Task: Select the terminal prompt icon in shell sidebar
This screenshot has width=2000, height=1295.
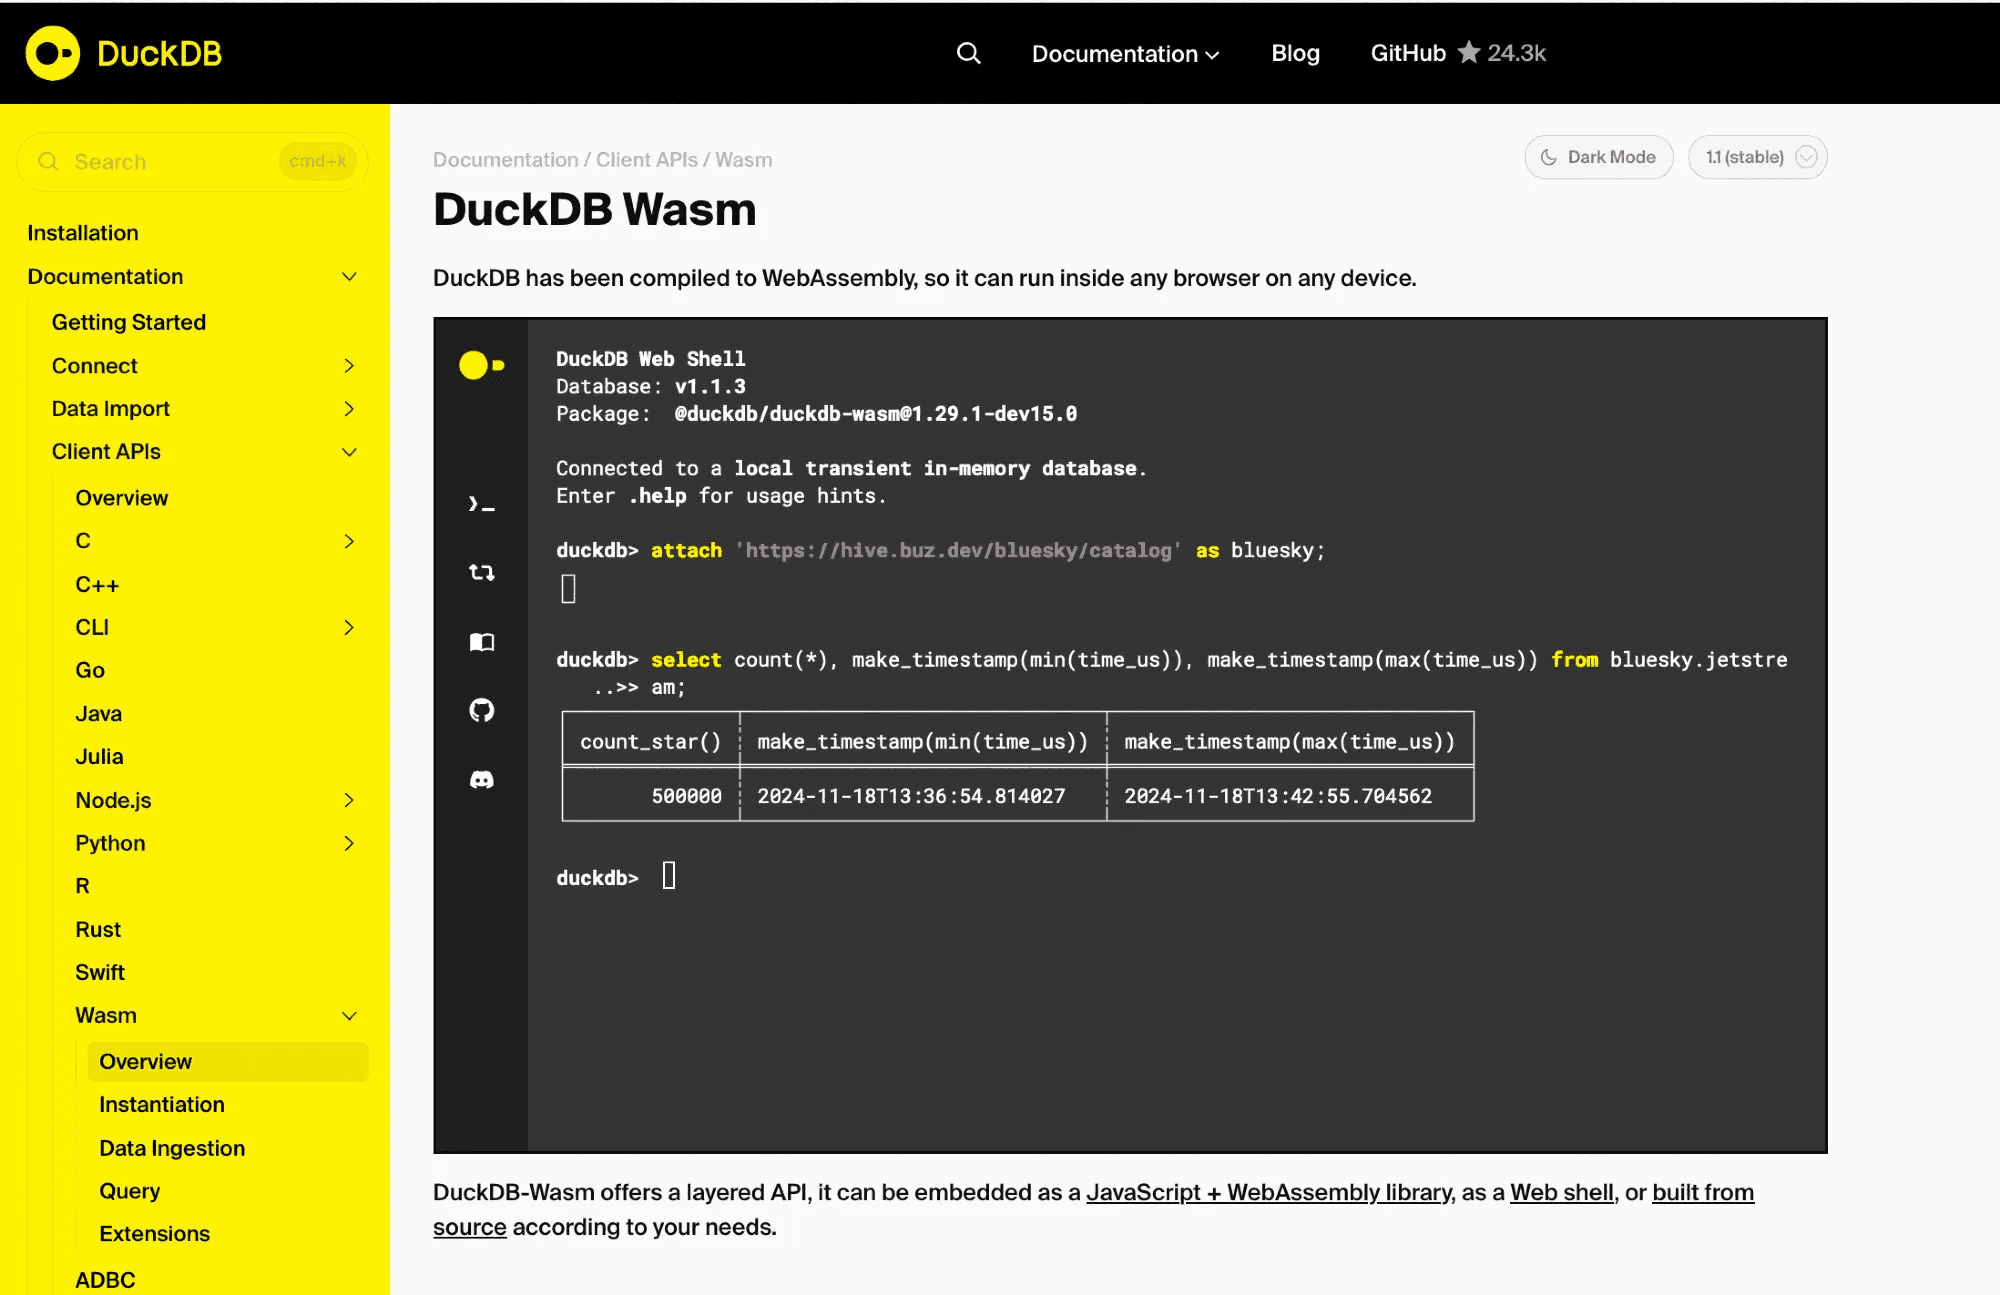Action: click(x=481, y=504)
